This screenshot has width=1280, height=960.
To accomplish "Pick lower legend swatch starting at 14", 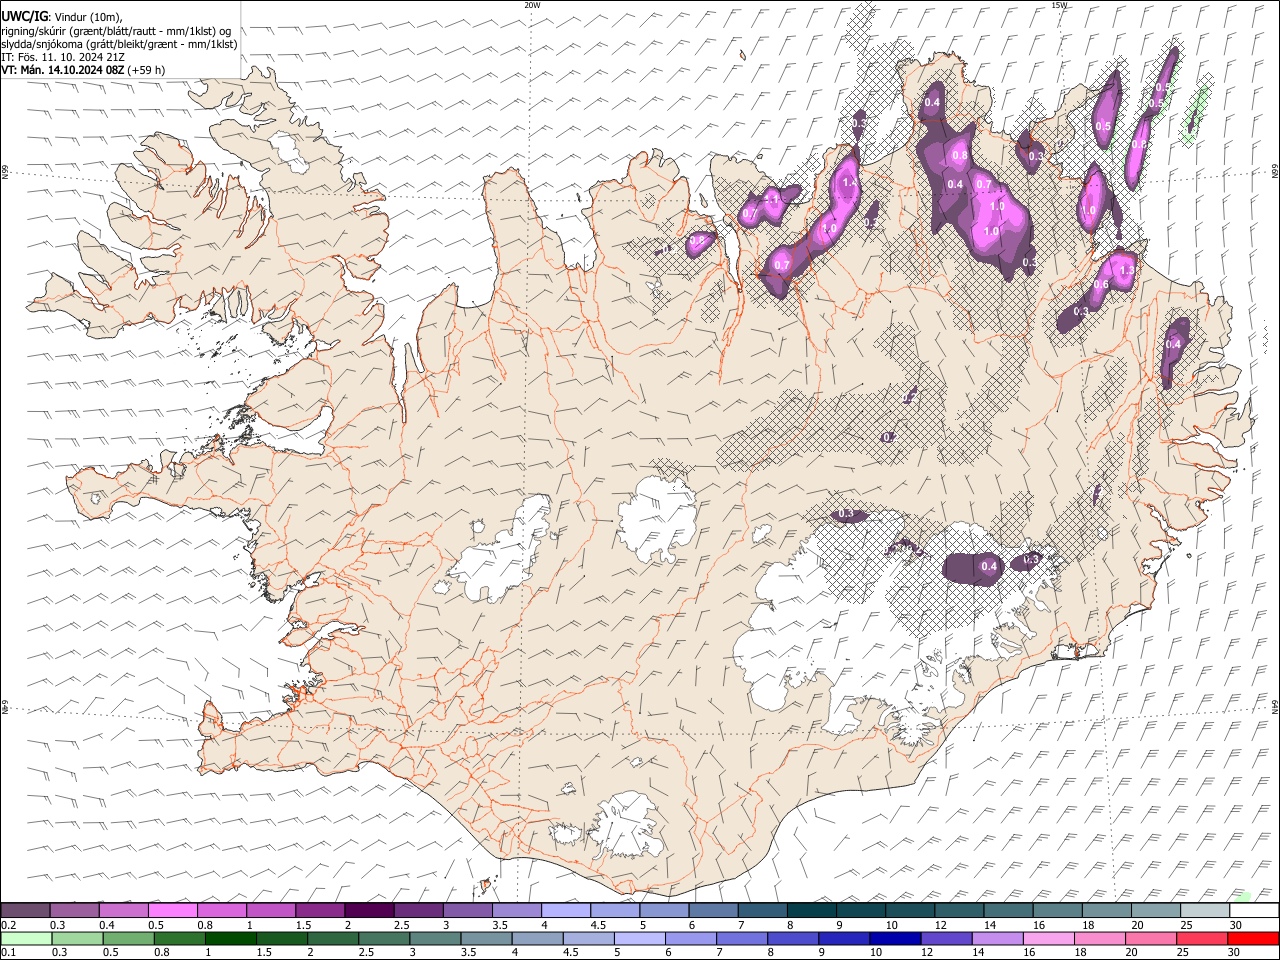I will pyautogui.click(x=998, y=938).
